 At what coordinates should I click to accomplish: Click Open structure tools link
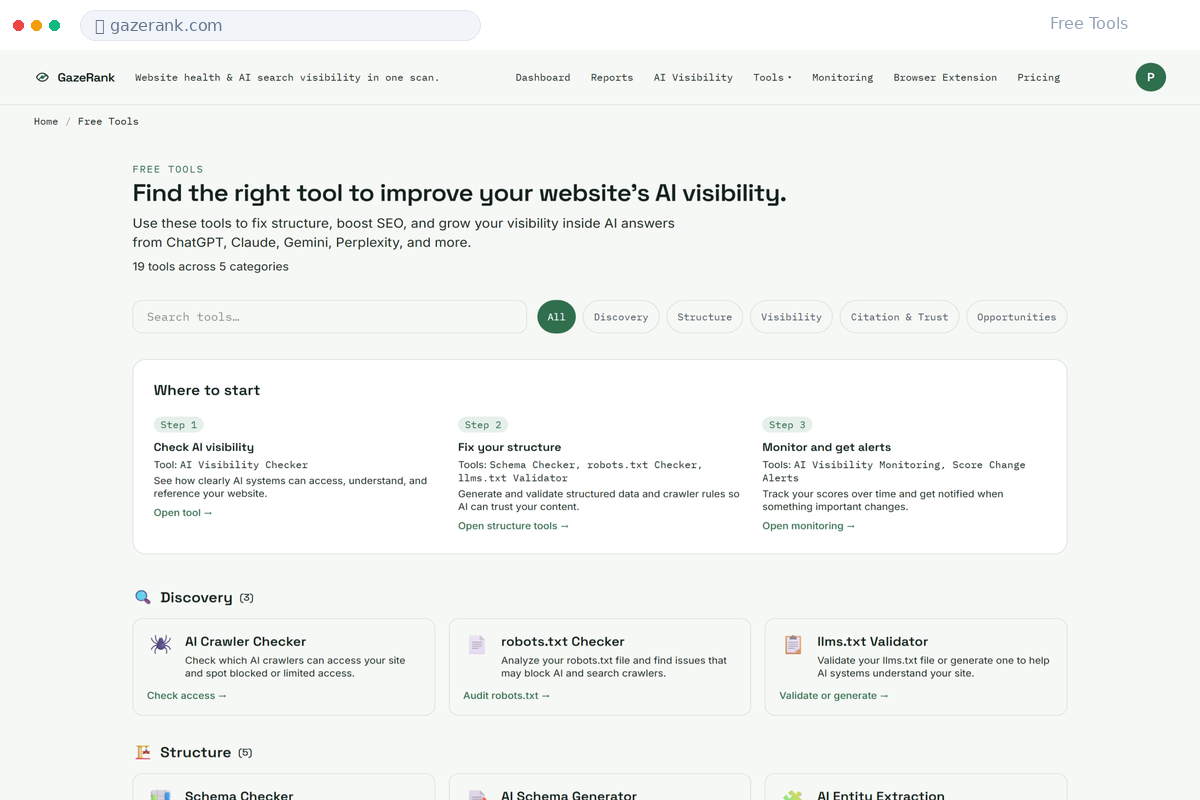pyautogui.click(x=514, y=526)
